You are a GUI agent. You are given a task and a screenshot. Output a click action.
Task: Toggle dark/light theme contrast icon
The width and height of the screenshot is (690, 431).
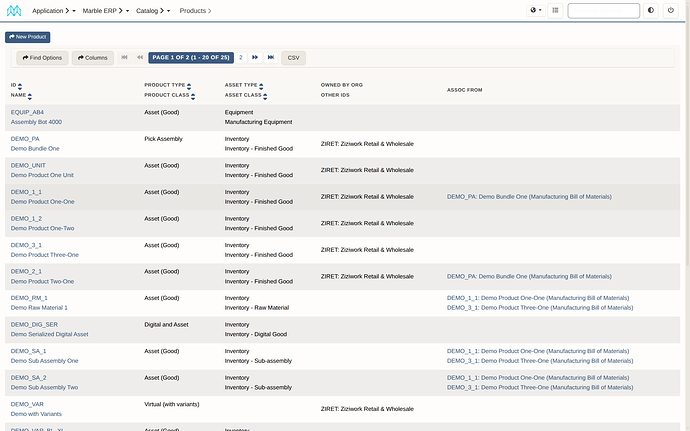651,10
